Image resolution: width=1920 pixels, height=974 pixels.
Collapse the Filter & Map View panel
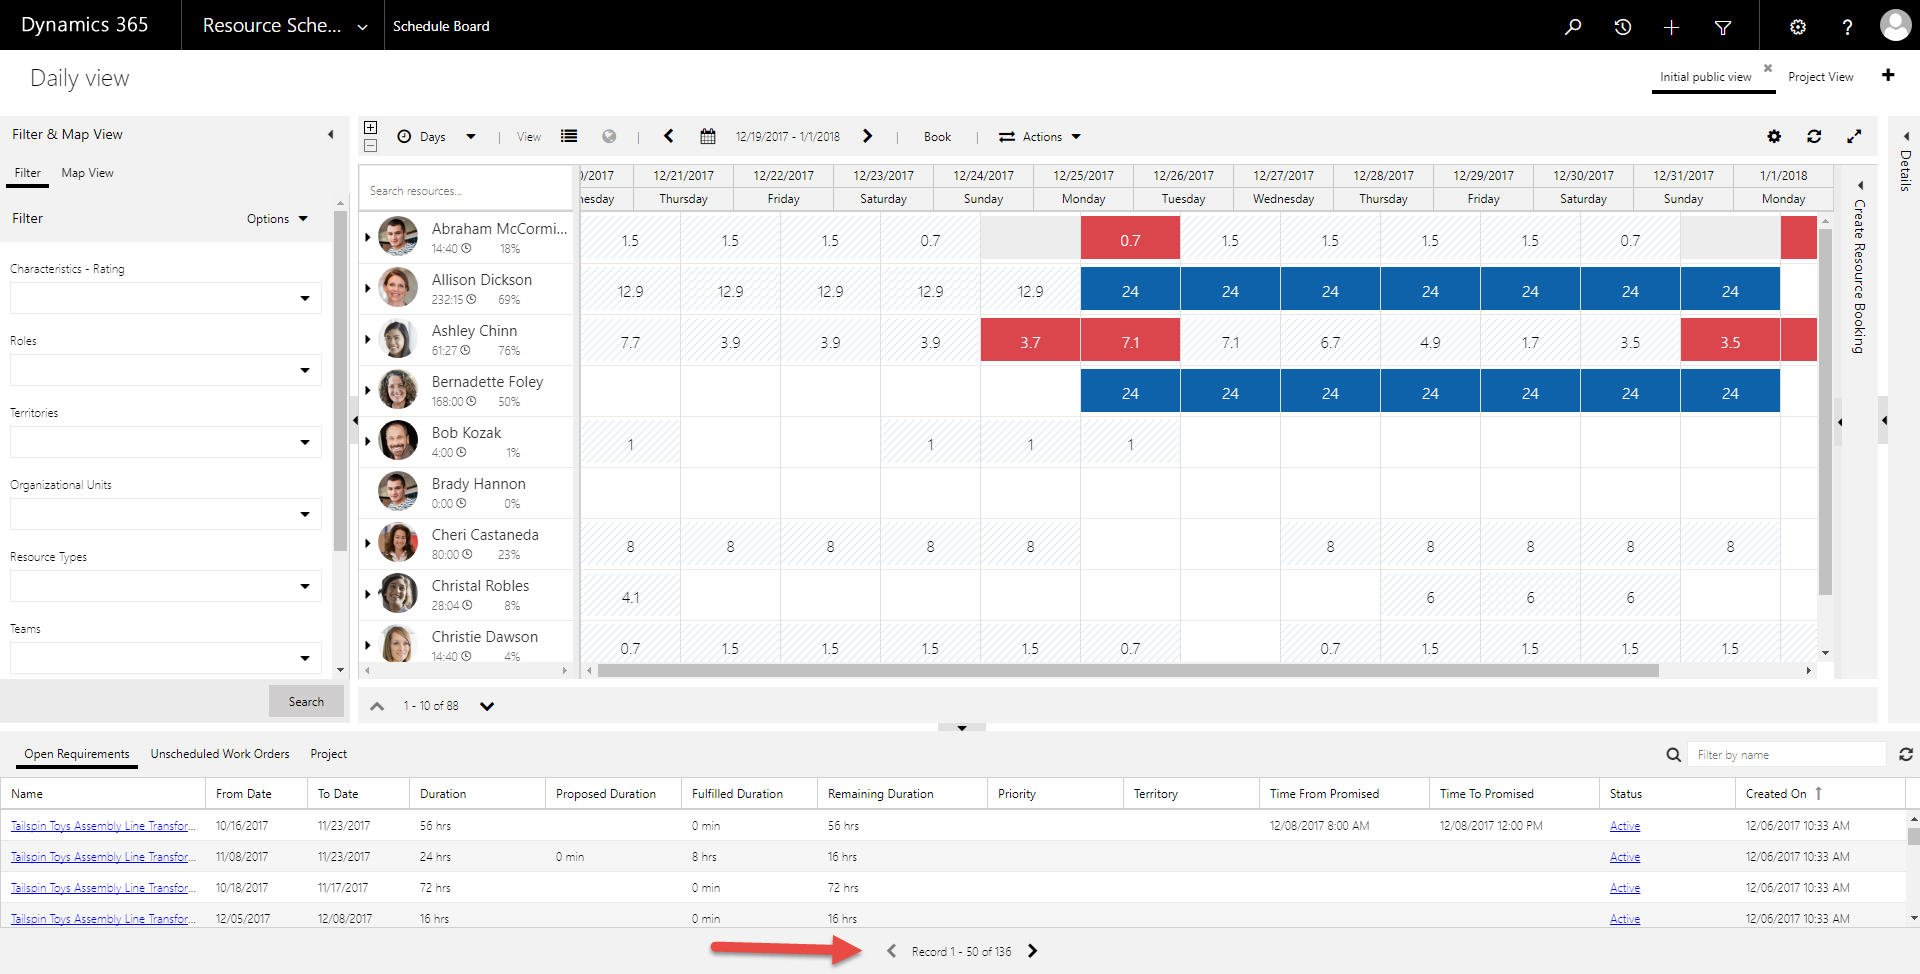tap(331, 133)
